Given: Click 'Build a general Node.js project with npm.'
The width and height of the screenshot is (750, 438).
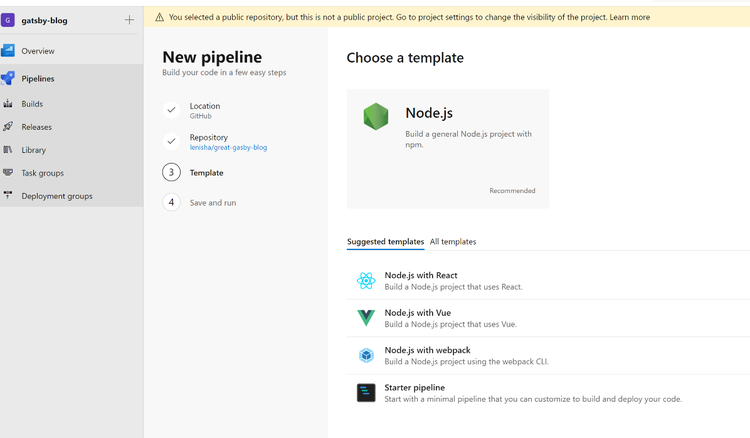Looking at the screenshot, I should click(468, 139).
